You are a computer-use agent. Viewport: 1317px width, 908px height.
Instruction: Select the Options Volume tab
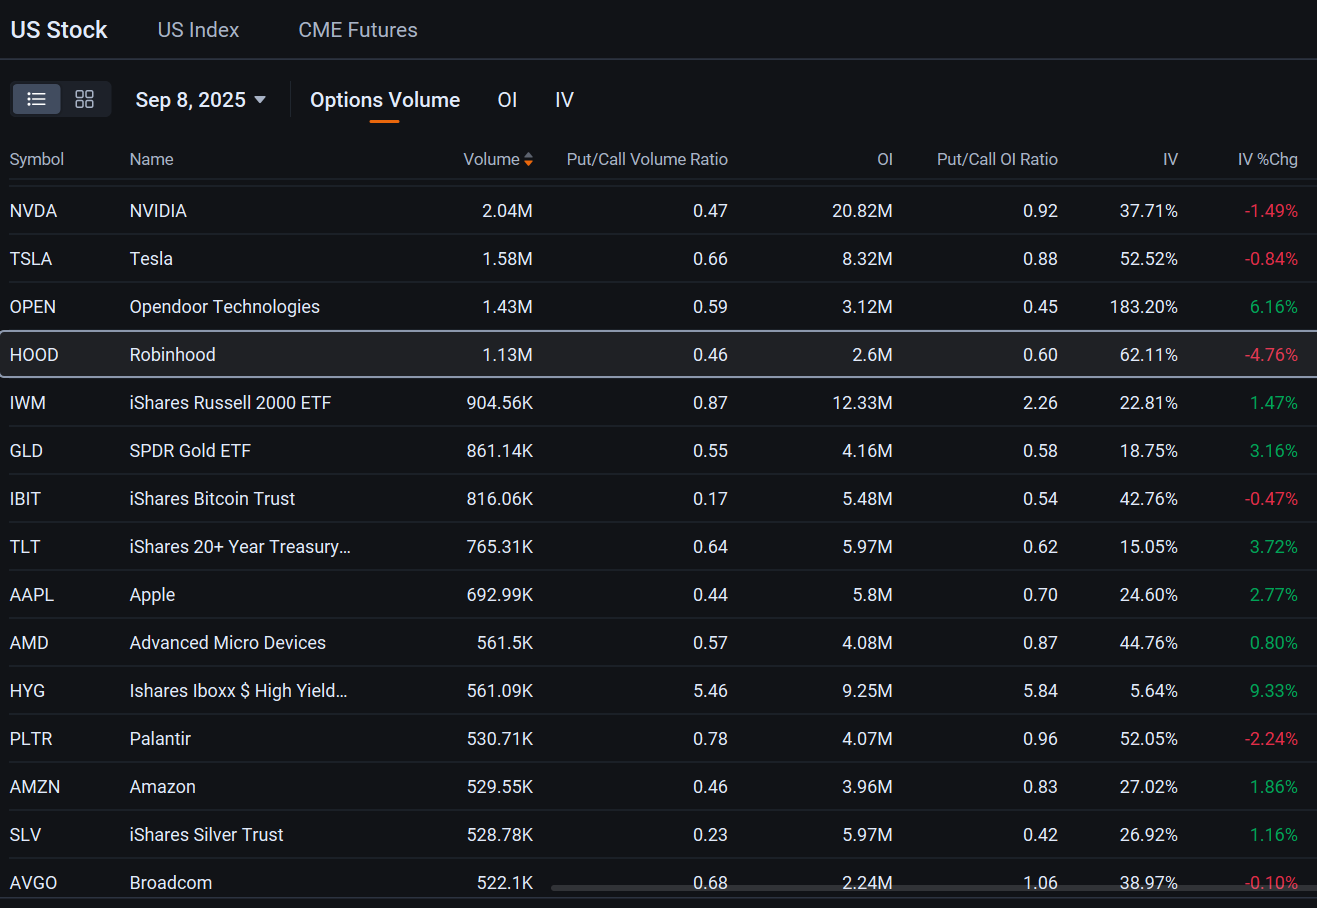click(385, 100)
